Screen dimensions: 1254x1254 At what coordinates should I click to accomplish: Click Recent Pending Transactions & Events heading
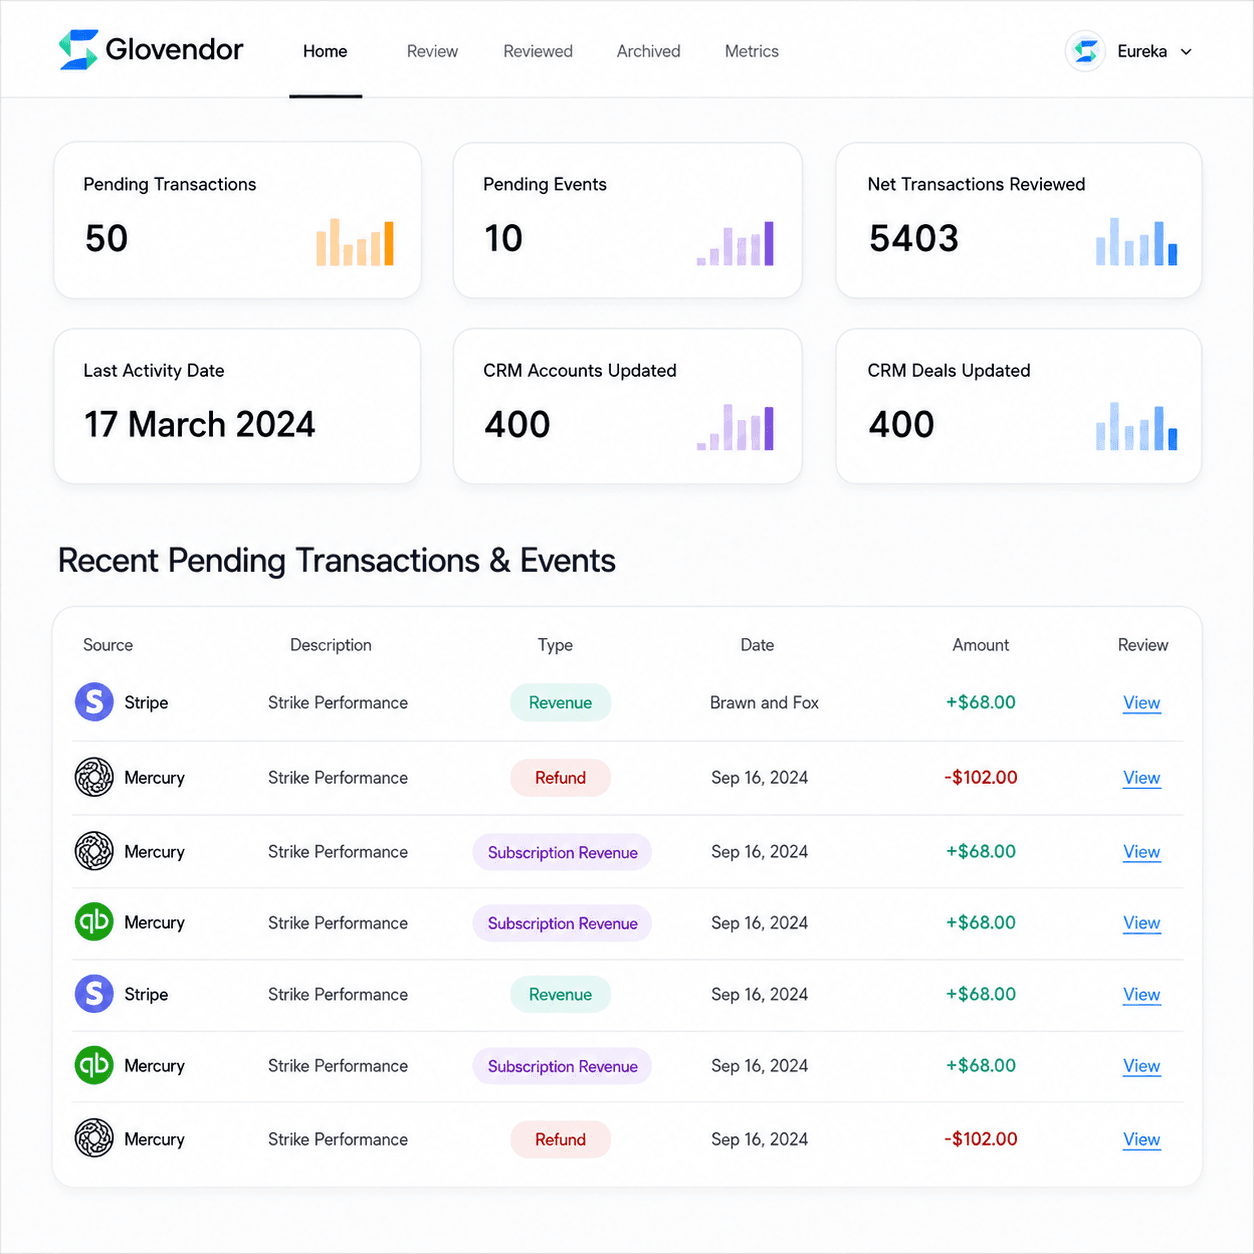tap(337, 561)
